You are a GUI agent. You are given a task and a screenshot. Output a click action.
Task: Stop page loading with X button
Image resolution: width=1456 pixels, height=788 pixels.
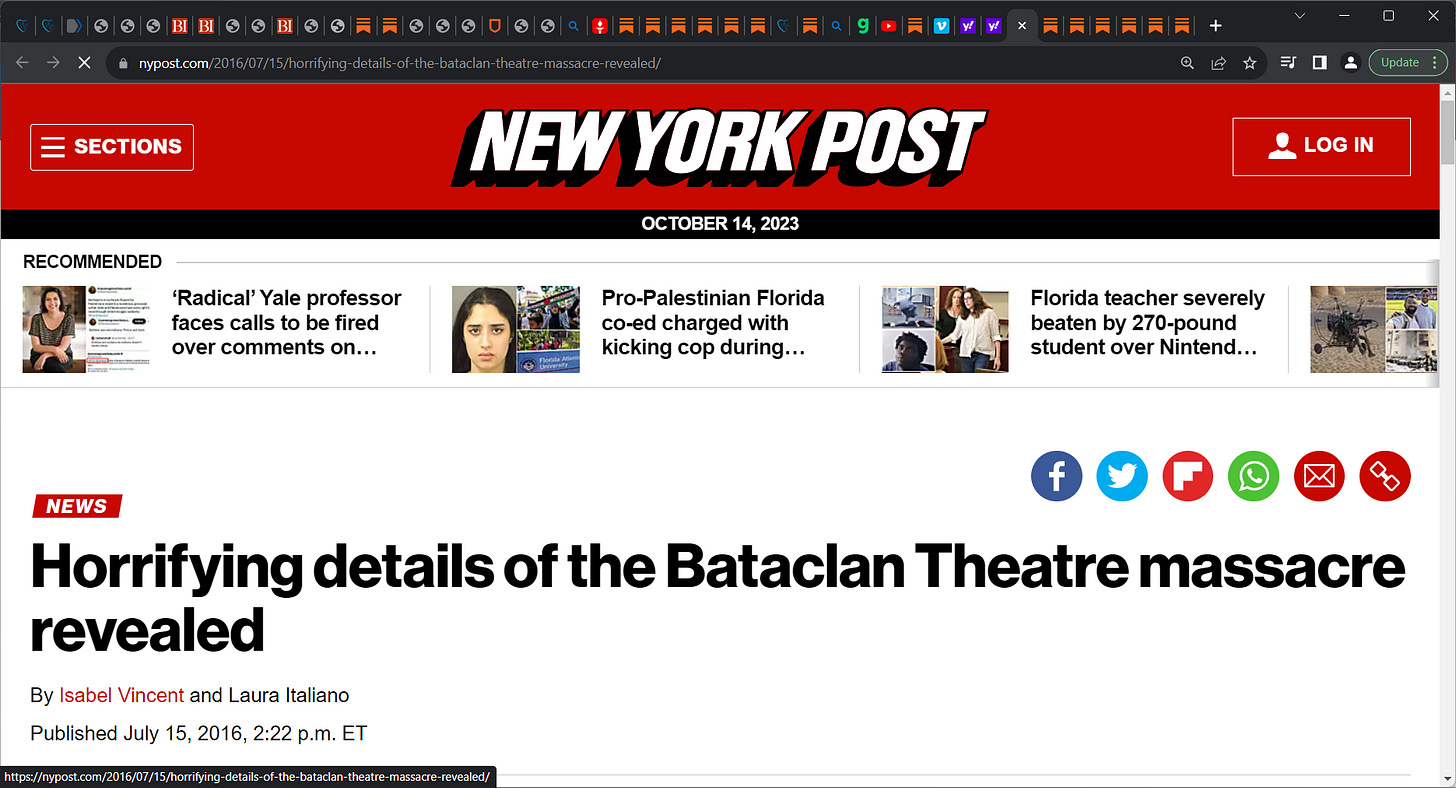84,62
